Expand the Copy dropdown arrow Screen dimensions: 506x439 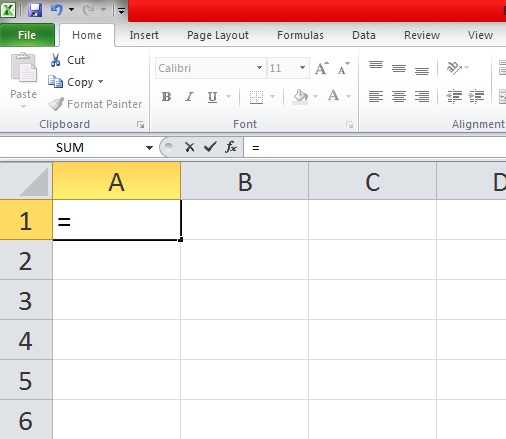point(100,81)
